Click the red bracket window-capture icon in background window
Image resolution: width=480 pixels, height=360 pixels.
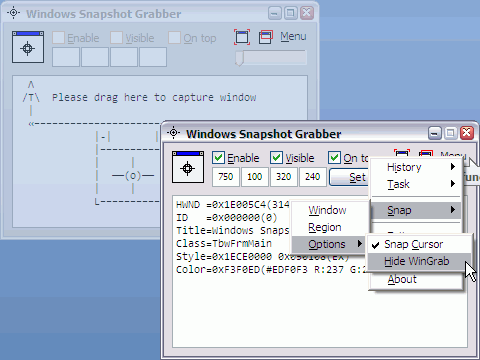[242, 37]
